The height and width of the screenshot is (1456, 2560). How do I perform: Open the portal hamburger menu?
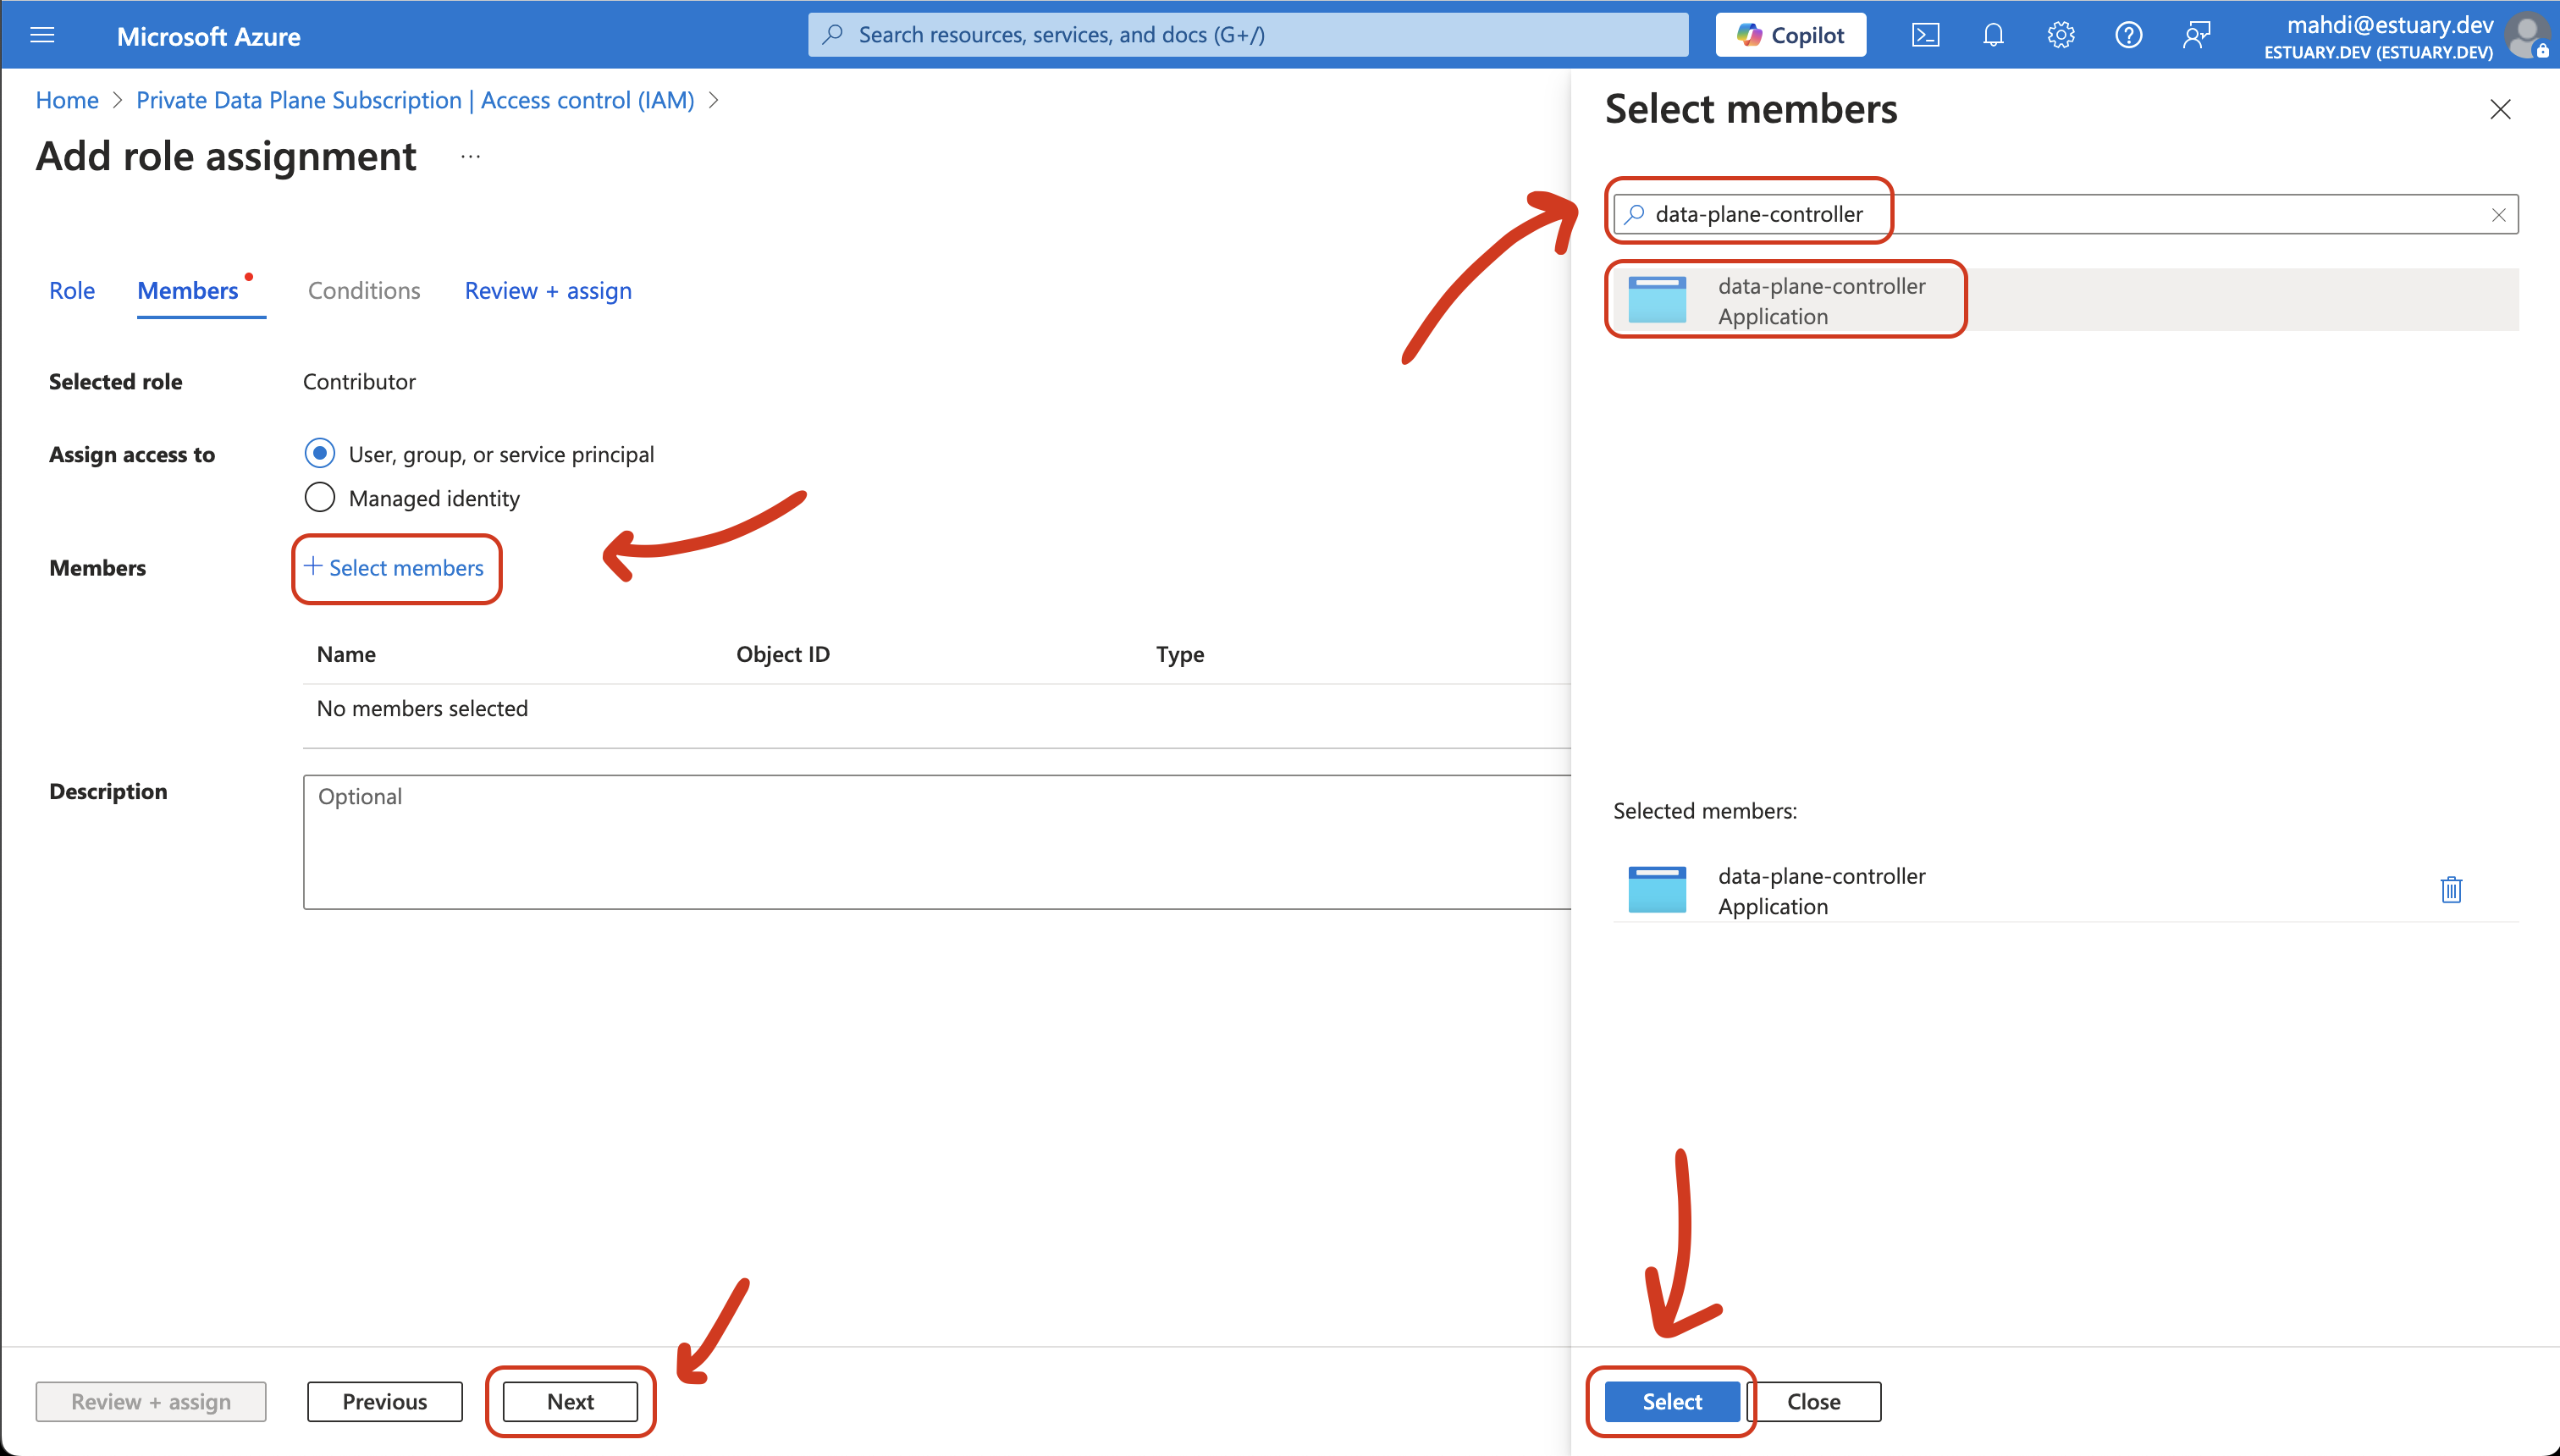coord(42,34)
